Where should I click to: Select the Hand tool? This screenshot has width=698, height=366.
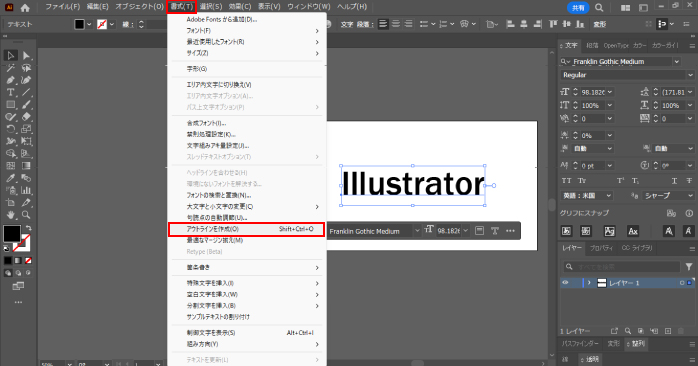(11, 215)
